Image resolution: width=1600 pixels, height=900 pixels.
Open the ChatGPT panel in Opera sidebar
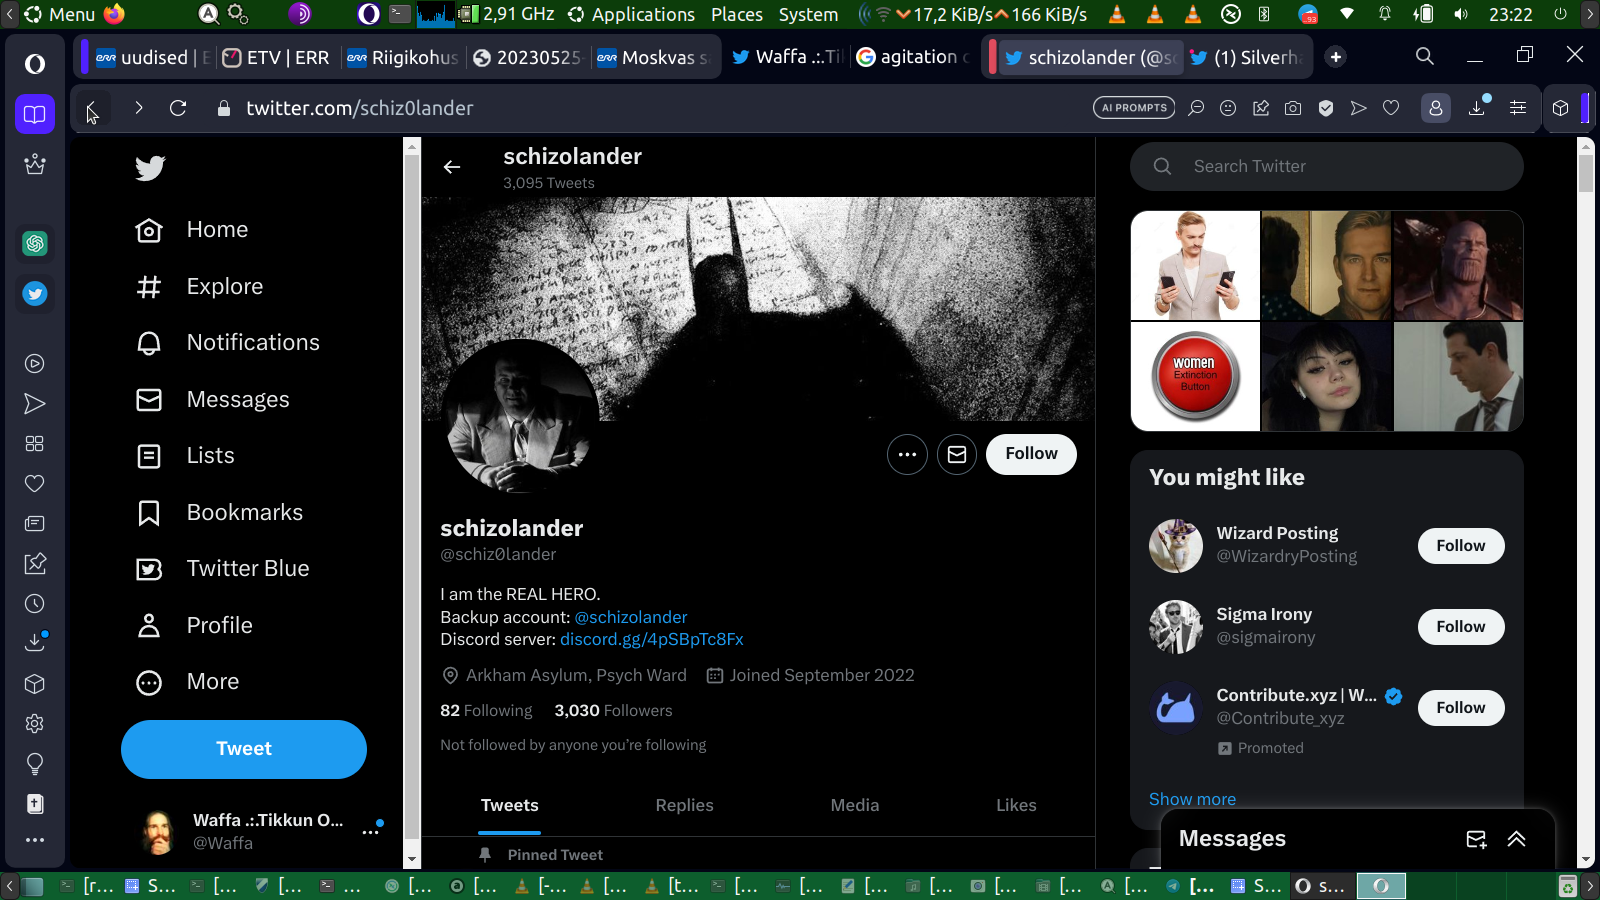(35, 243)
